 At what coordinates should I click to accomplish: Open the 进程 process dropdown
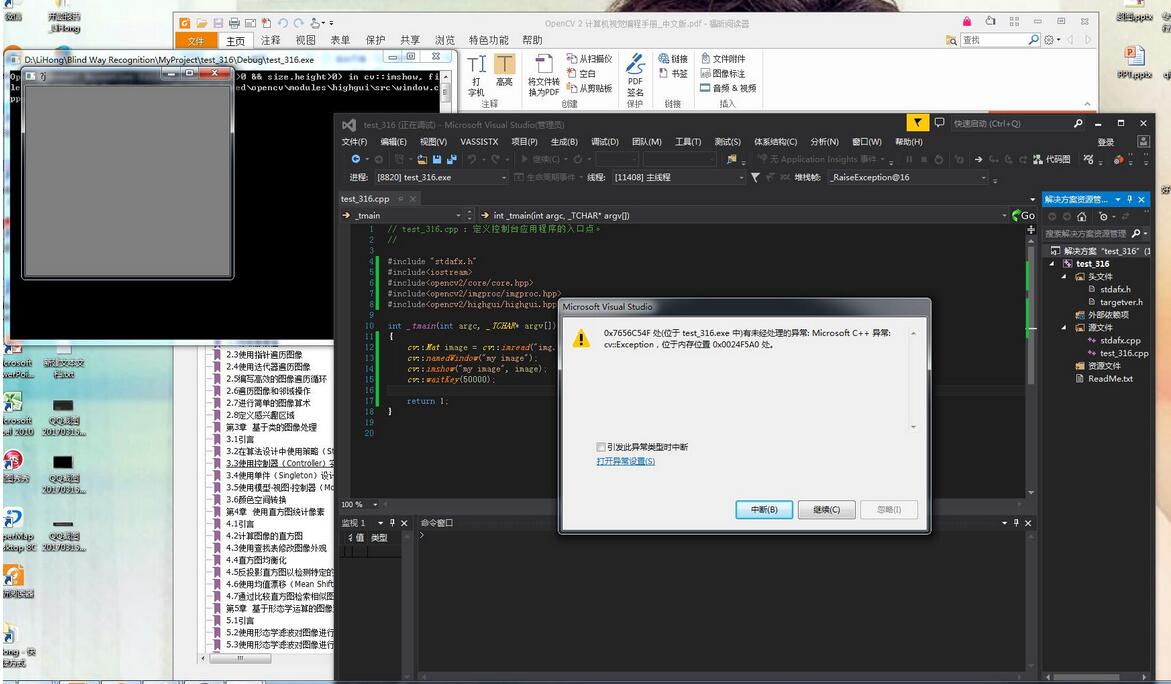(441, 177)
